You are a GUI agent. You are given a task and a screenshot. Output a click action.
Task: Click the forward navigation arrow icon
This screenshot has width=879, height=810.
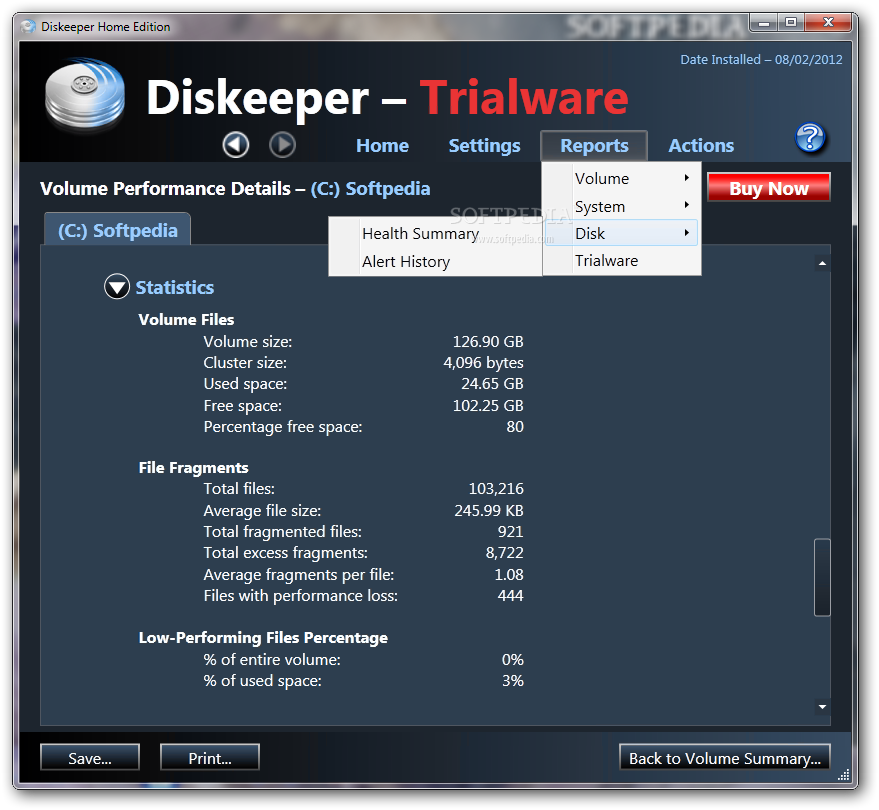pos(282,145)
